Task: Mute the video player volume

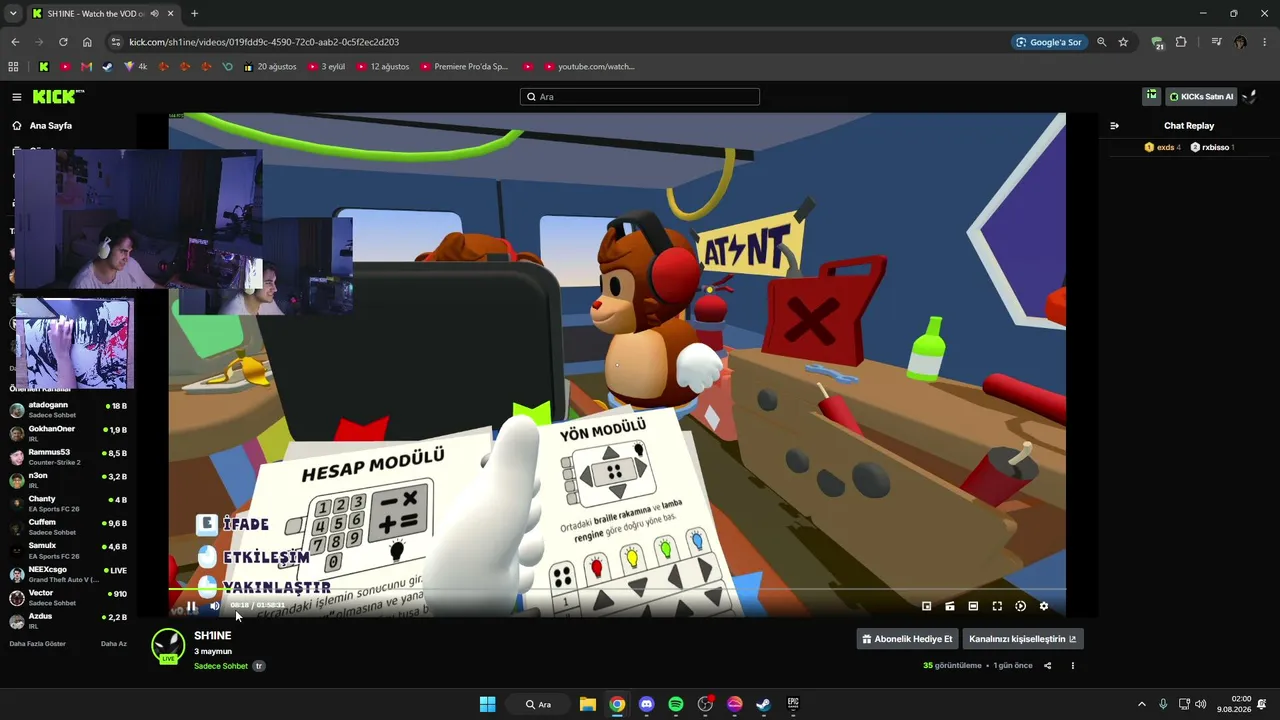Action: click(214, 606)
